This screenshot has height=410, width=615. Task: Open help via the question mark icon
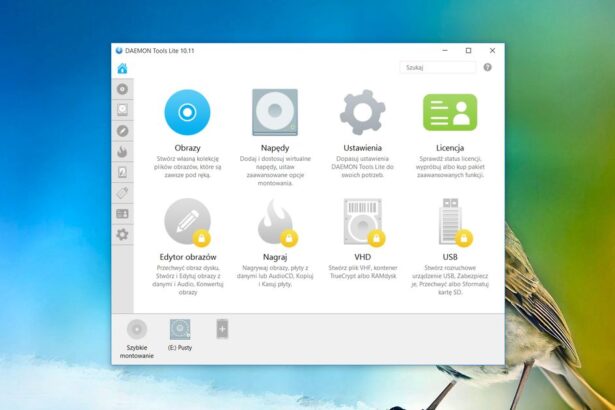488,67
